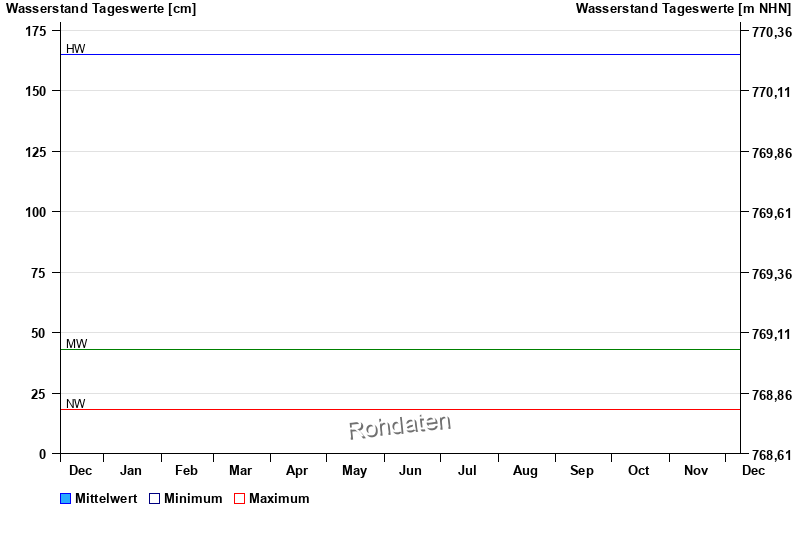Click the Jan month label on x-axis
Viewport: 800px width, 550px height.
pyautogui.click(x=131, y=471)
